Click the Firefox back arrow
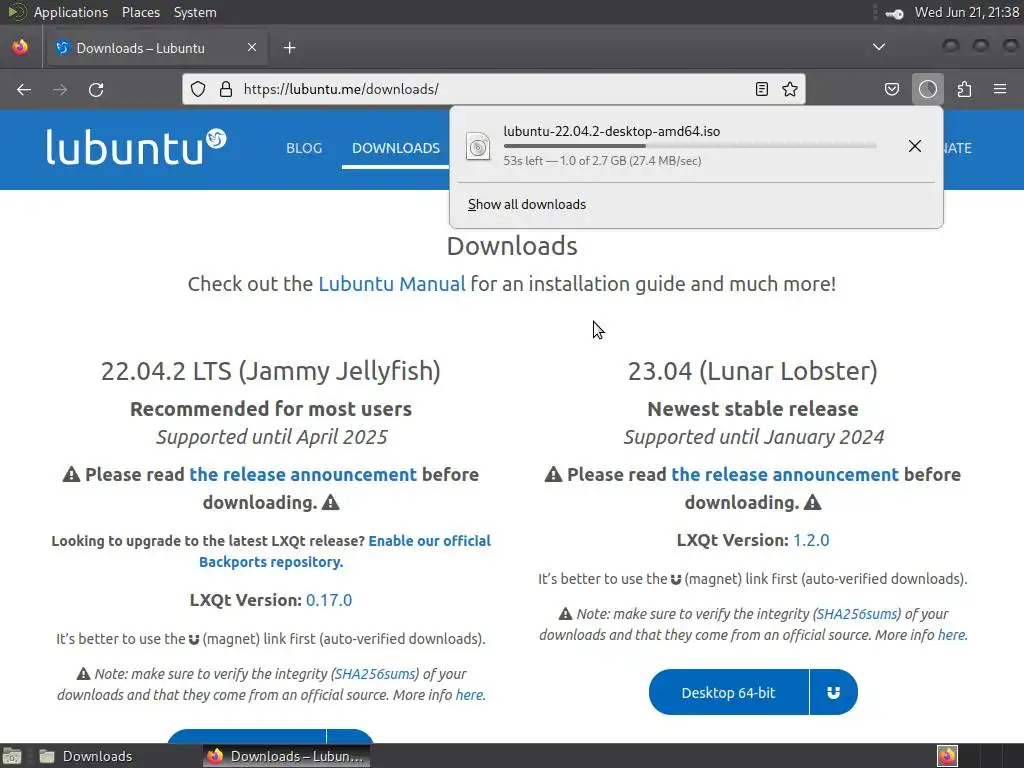This screenshot has height=768, width=1024. (x=24, y=89)
